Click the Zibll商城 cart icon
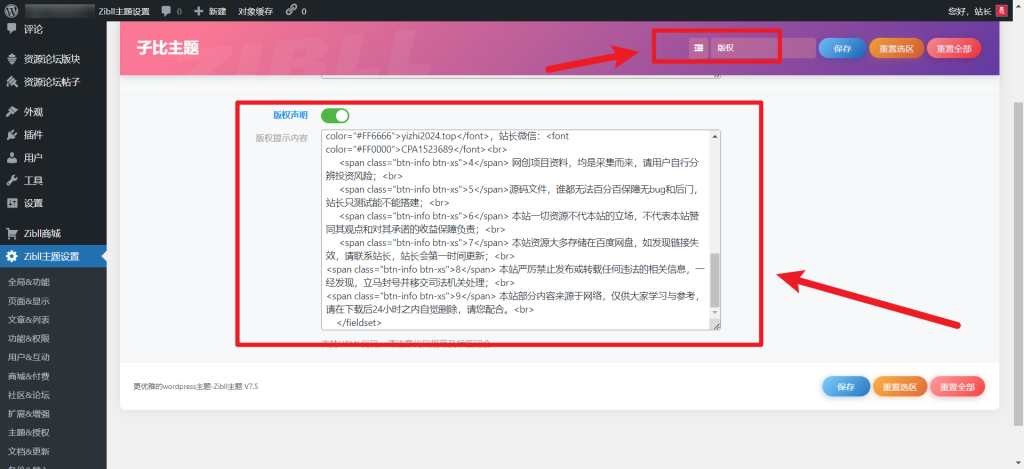Viewport: 1024px width, 469px height. coord(12,233)
